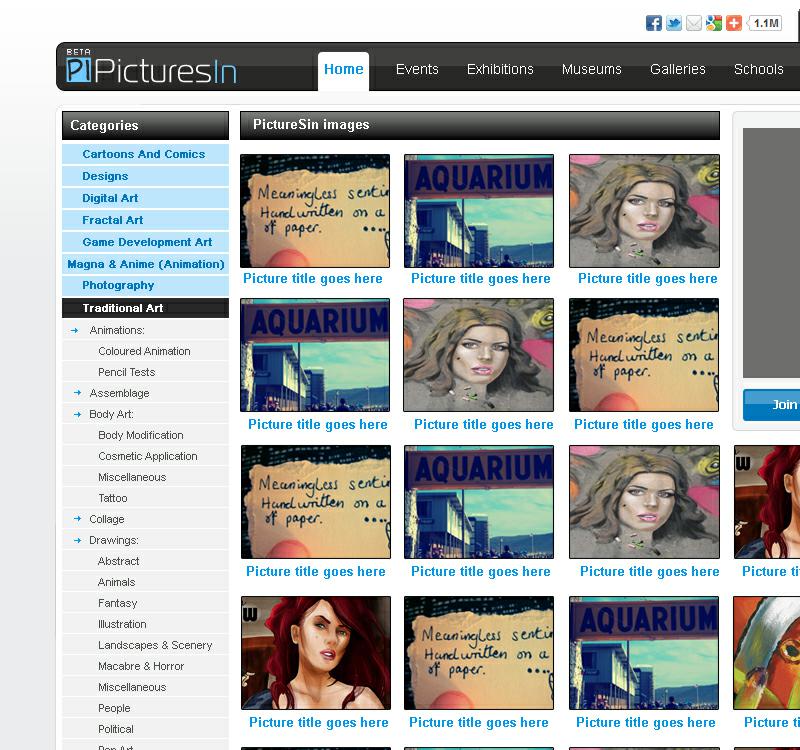Click the arrow beside Collage
The image size is (800, 750).
pos(78,519)
